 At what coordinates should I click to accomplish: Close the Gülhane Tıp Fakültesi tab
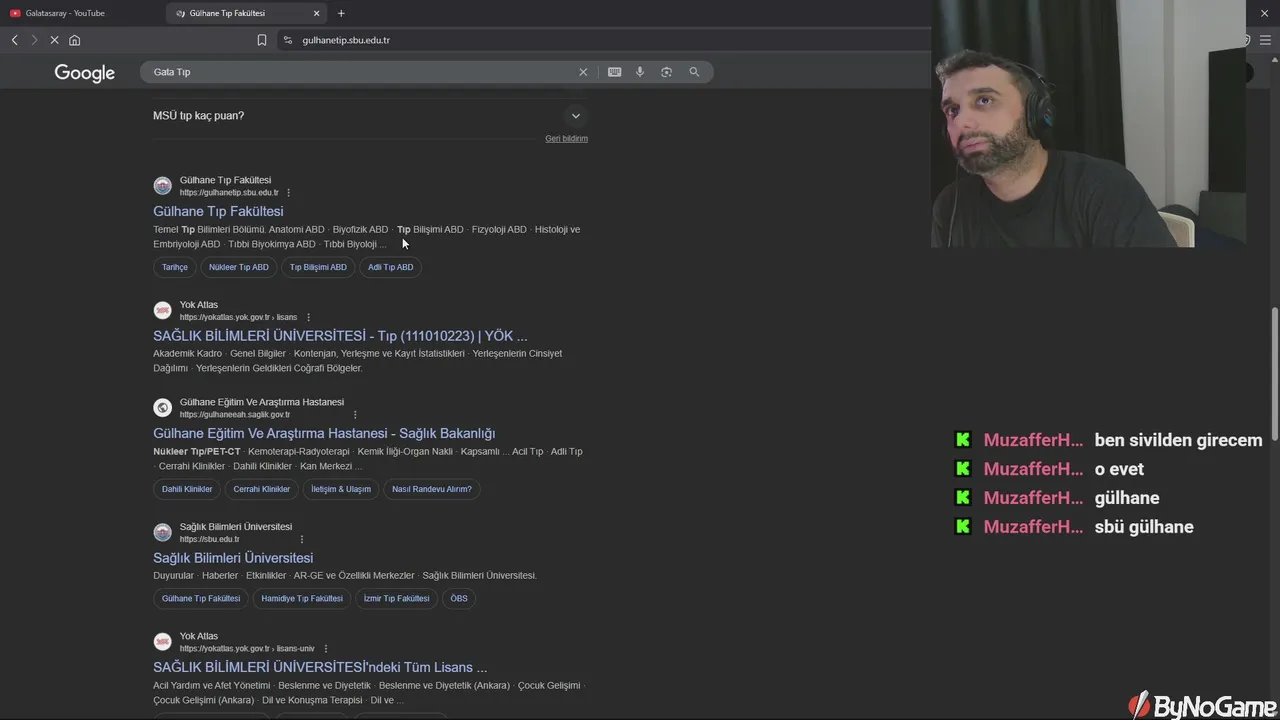[x=317, y=13]
